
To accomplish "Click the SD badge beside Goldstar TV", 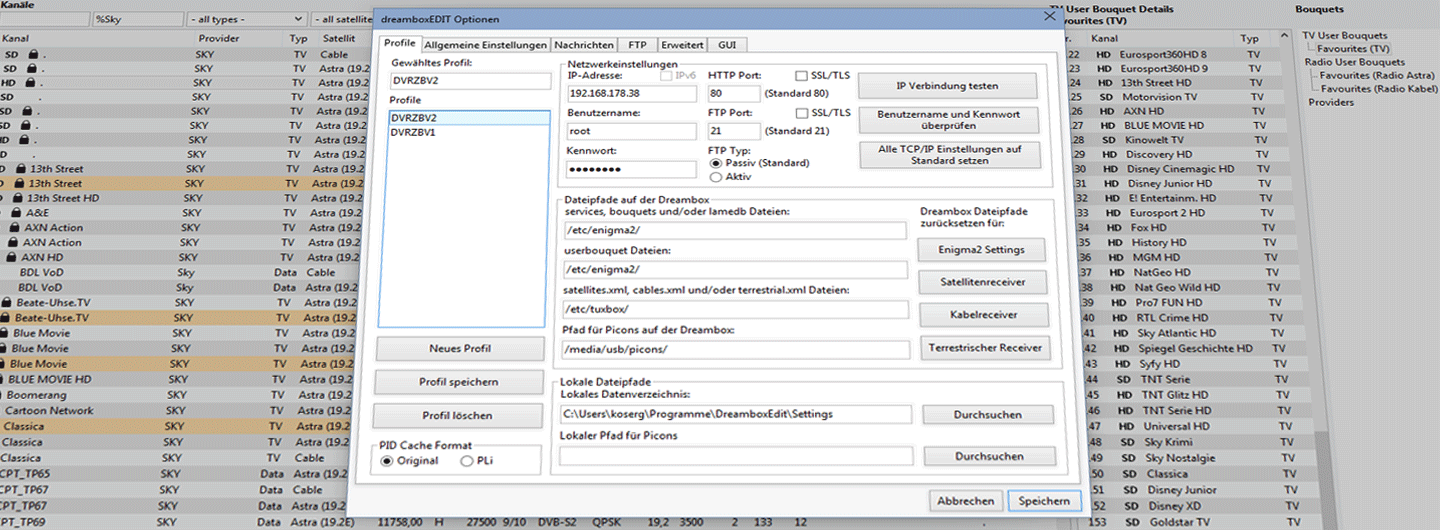I will pos(1132,521).
